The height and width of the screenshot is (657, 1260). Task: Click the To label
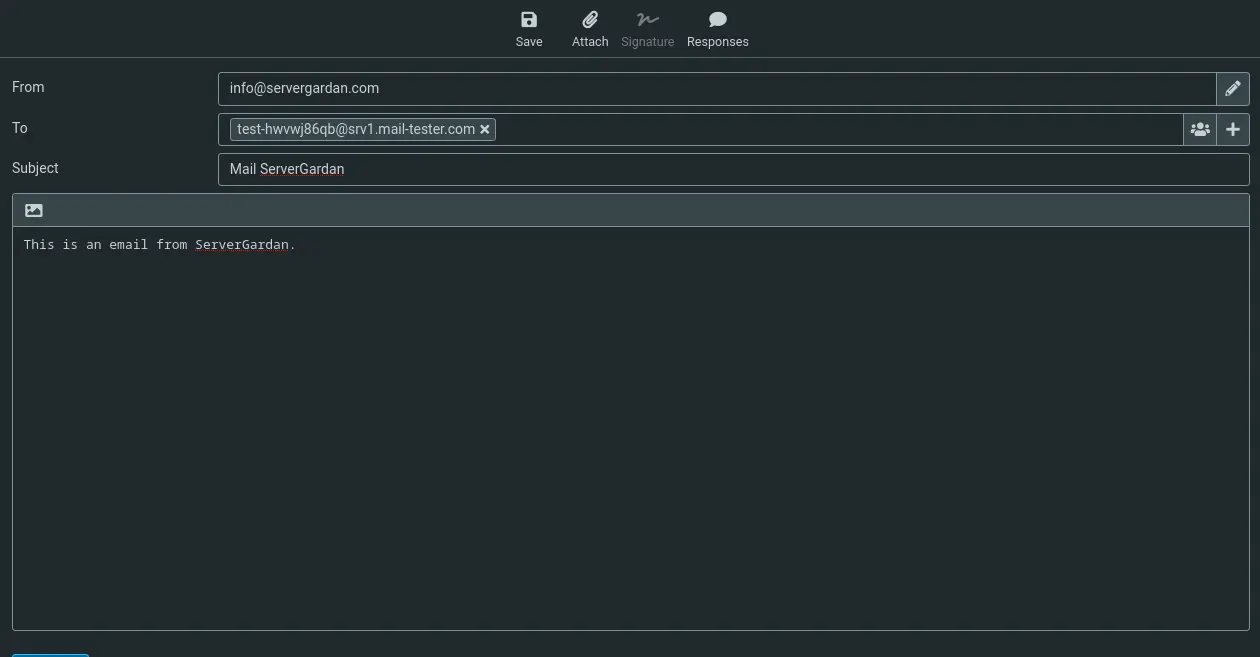[x=20, y=128]
